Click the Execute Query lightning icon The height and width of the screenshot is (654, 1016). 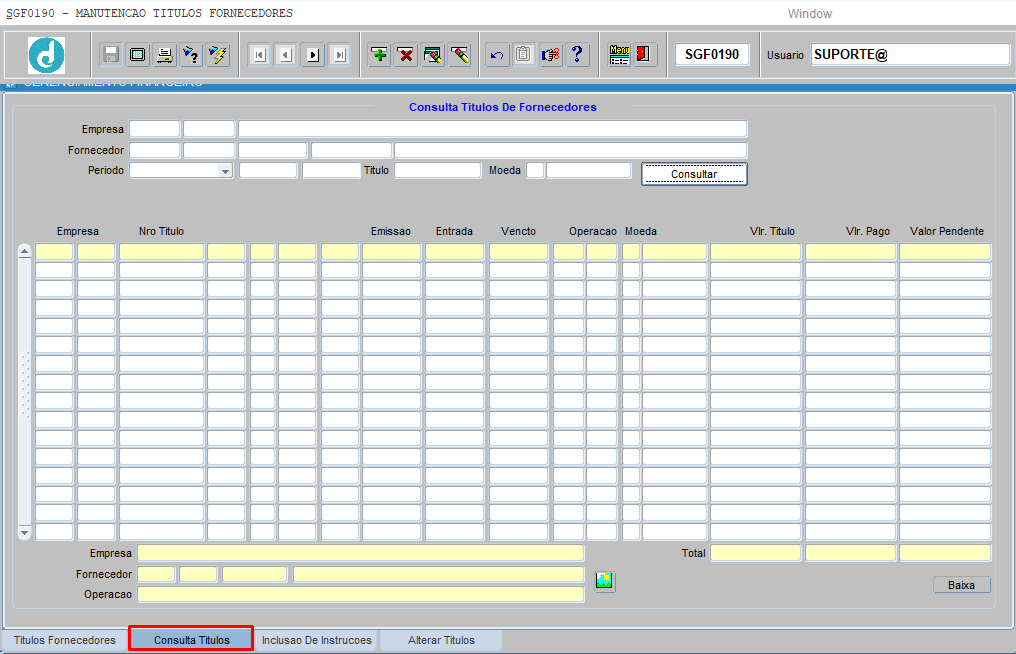pyautogui.click(x=218, y=54)
